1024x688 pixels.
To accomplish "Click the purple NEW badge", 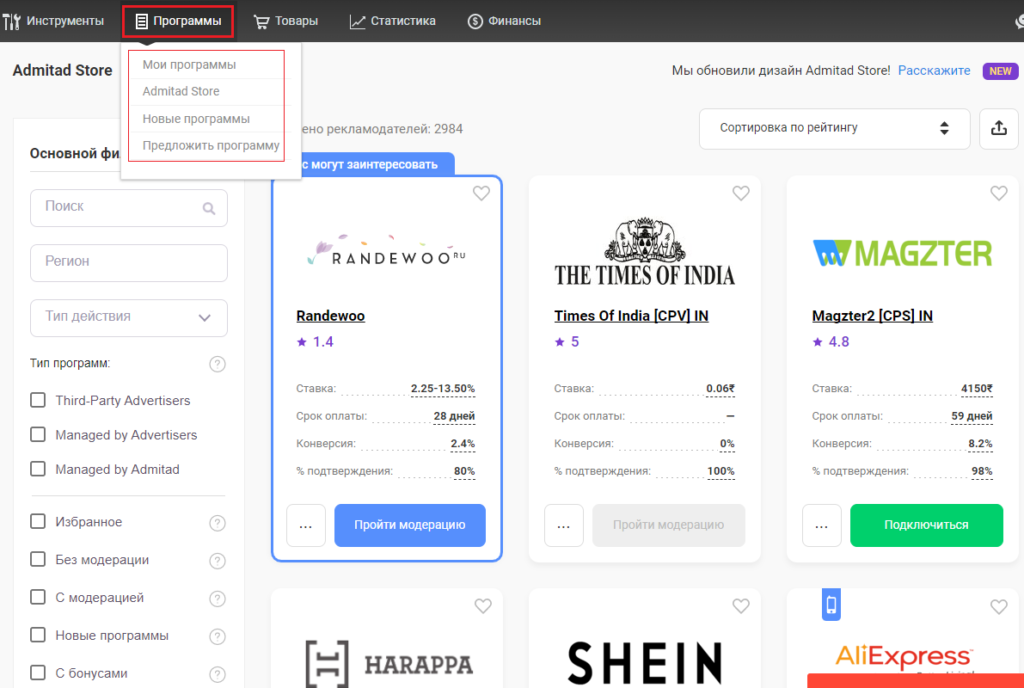I will coord(1000,71).
